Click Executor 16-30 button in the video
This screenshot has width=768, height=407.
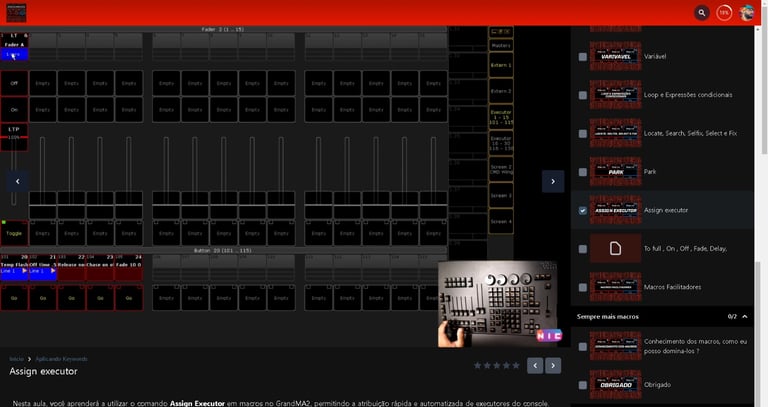[x=501, y=144]
